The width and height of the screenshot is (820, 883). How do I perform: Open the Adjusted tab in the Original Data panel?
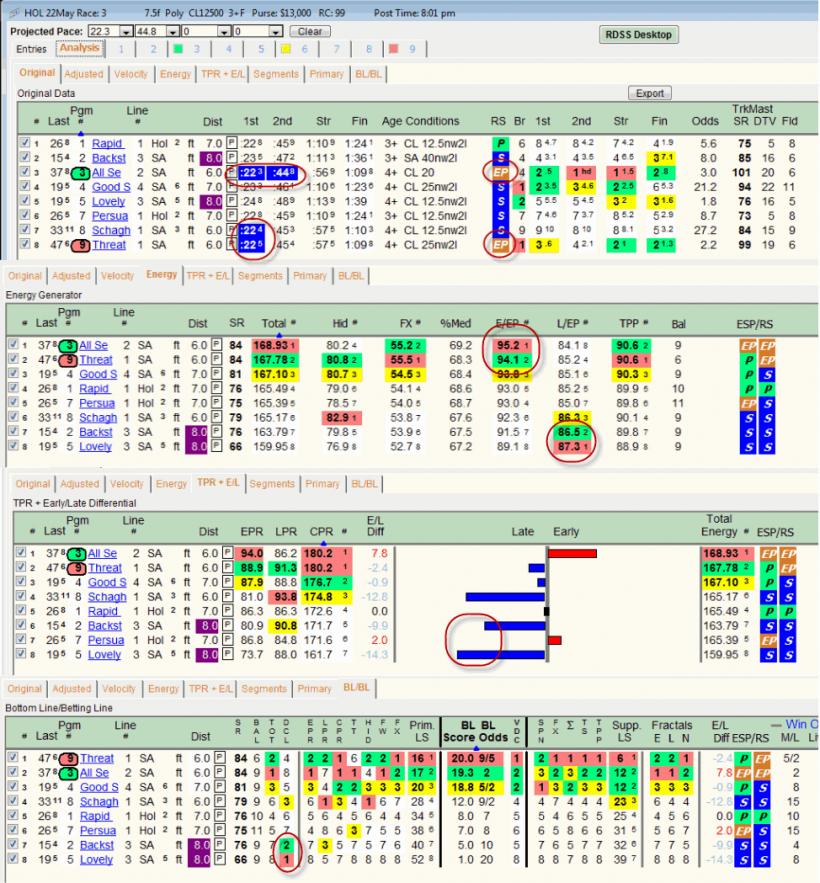(x=84, y=74)
